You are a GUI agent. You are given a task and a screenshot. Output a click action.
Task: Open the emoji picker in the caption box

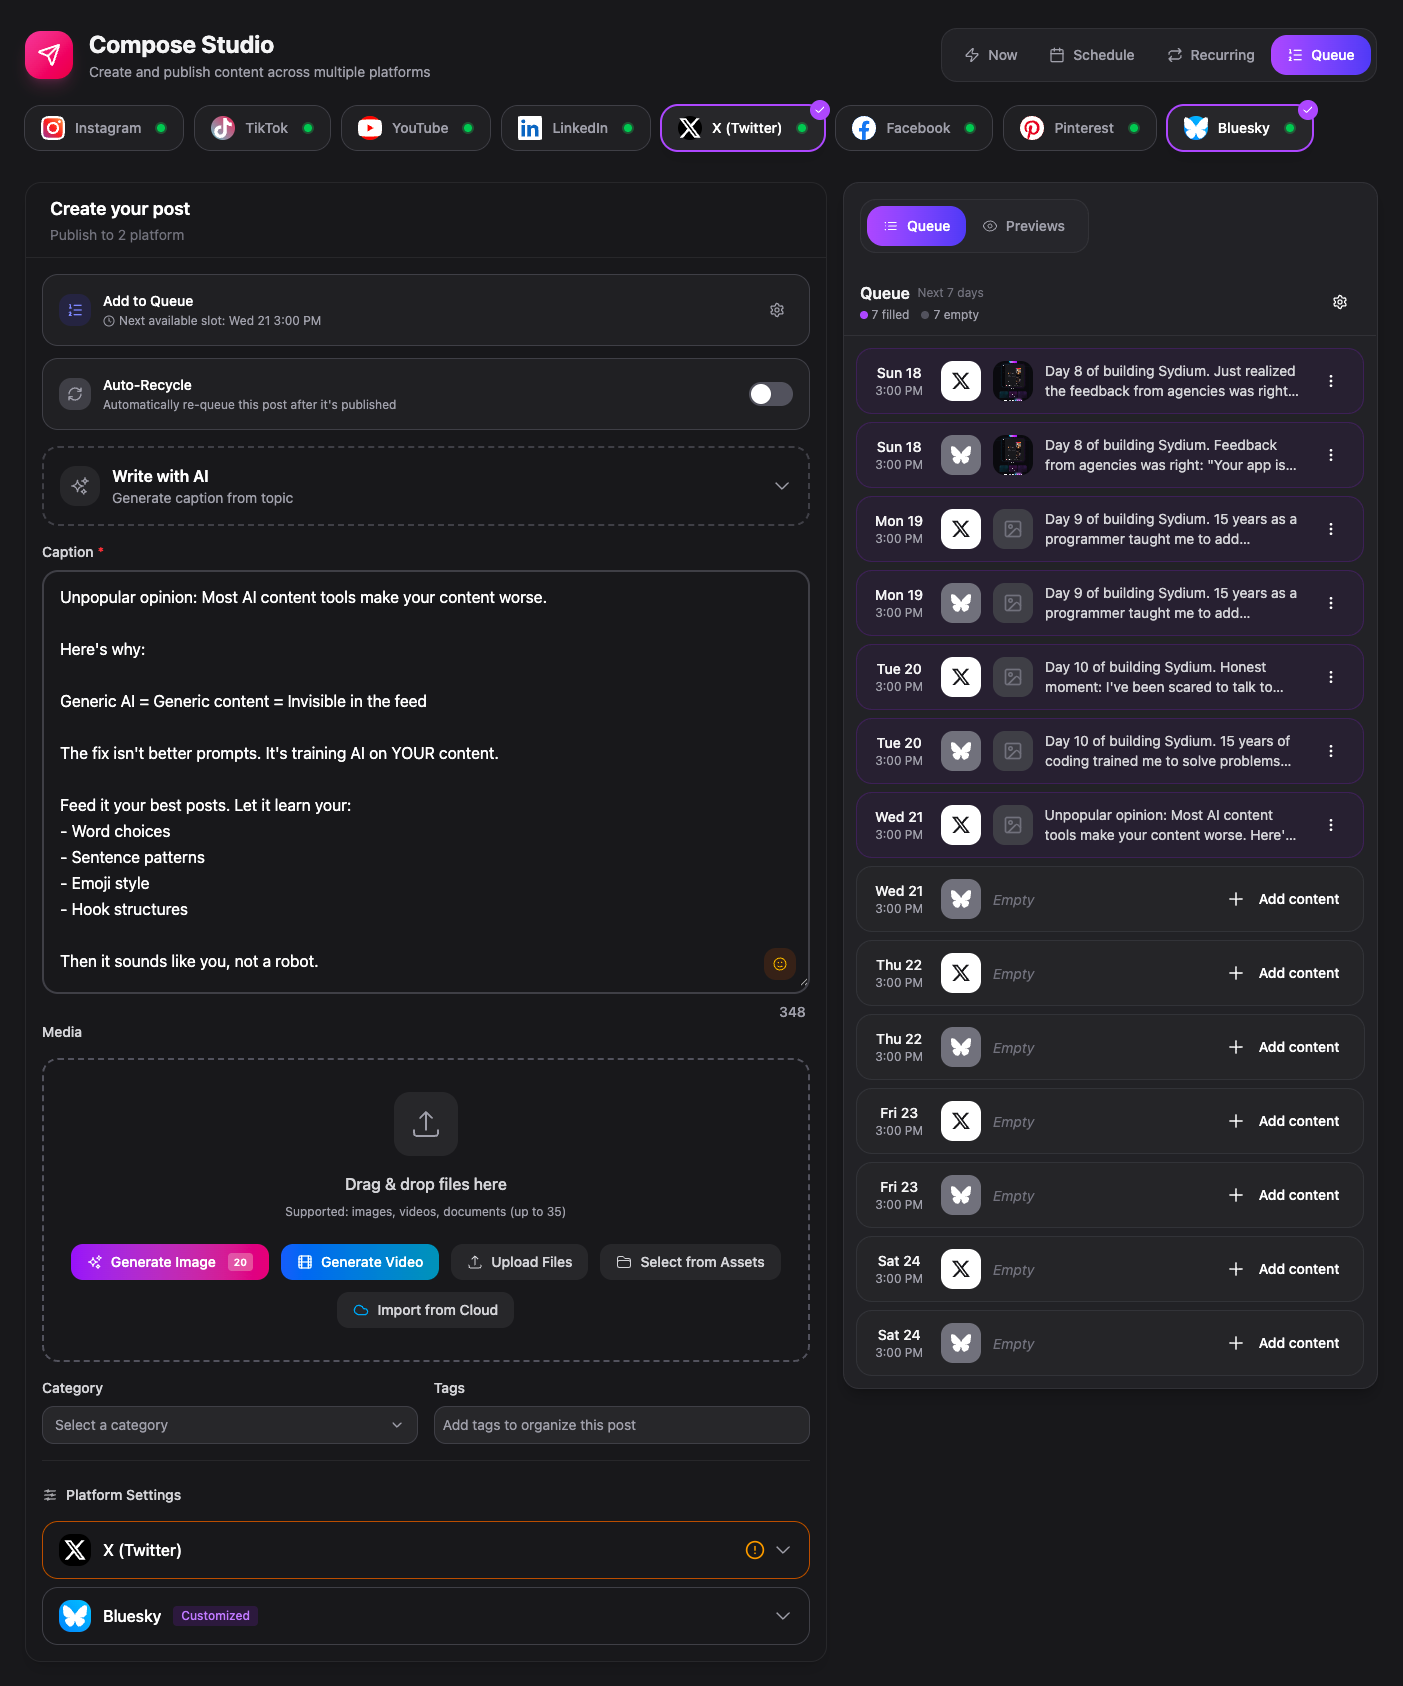tap(780, 964)
